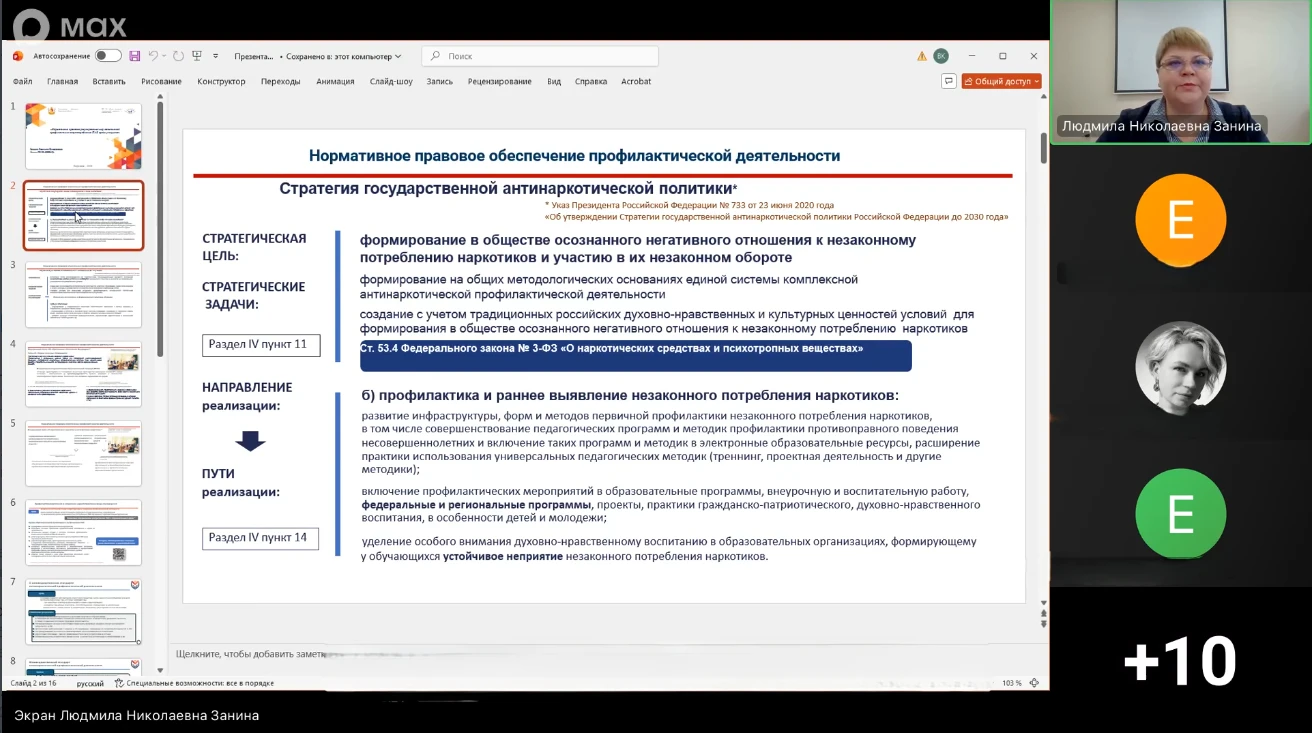Undo the last action
Image resolution: width=1312 pixels, height=733 pixels.
point(153,56)
